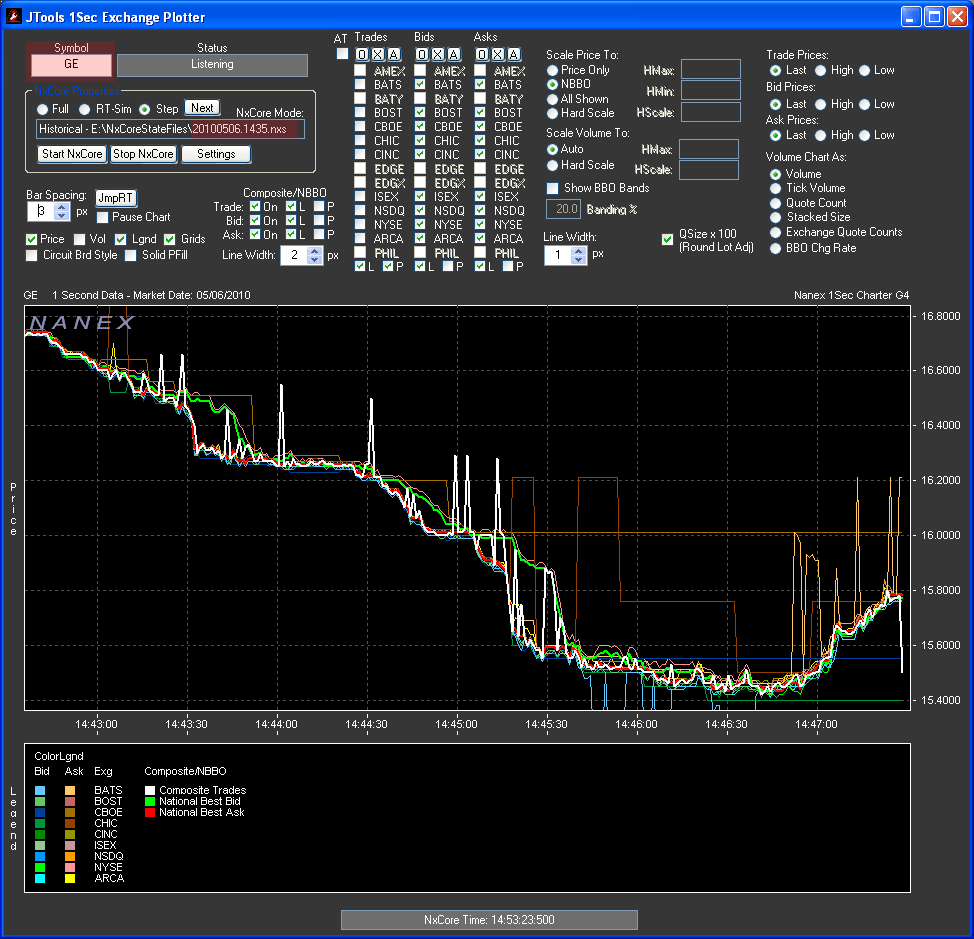Click the NxCore Time status bar
This screenshot has height=939, width=974.
[489, 920]
